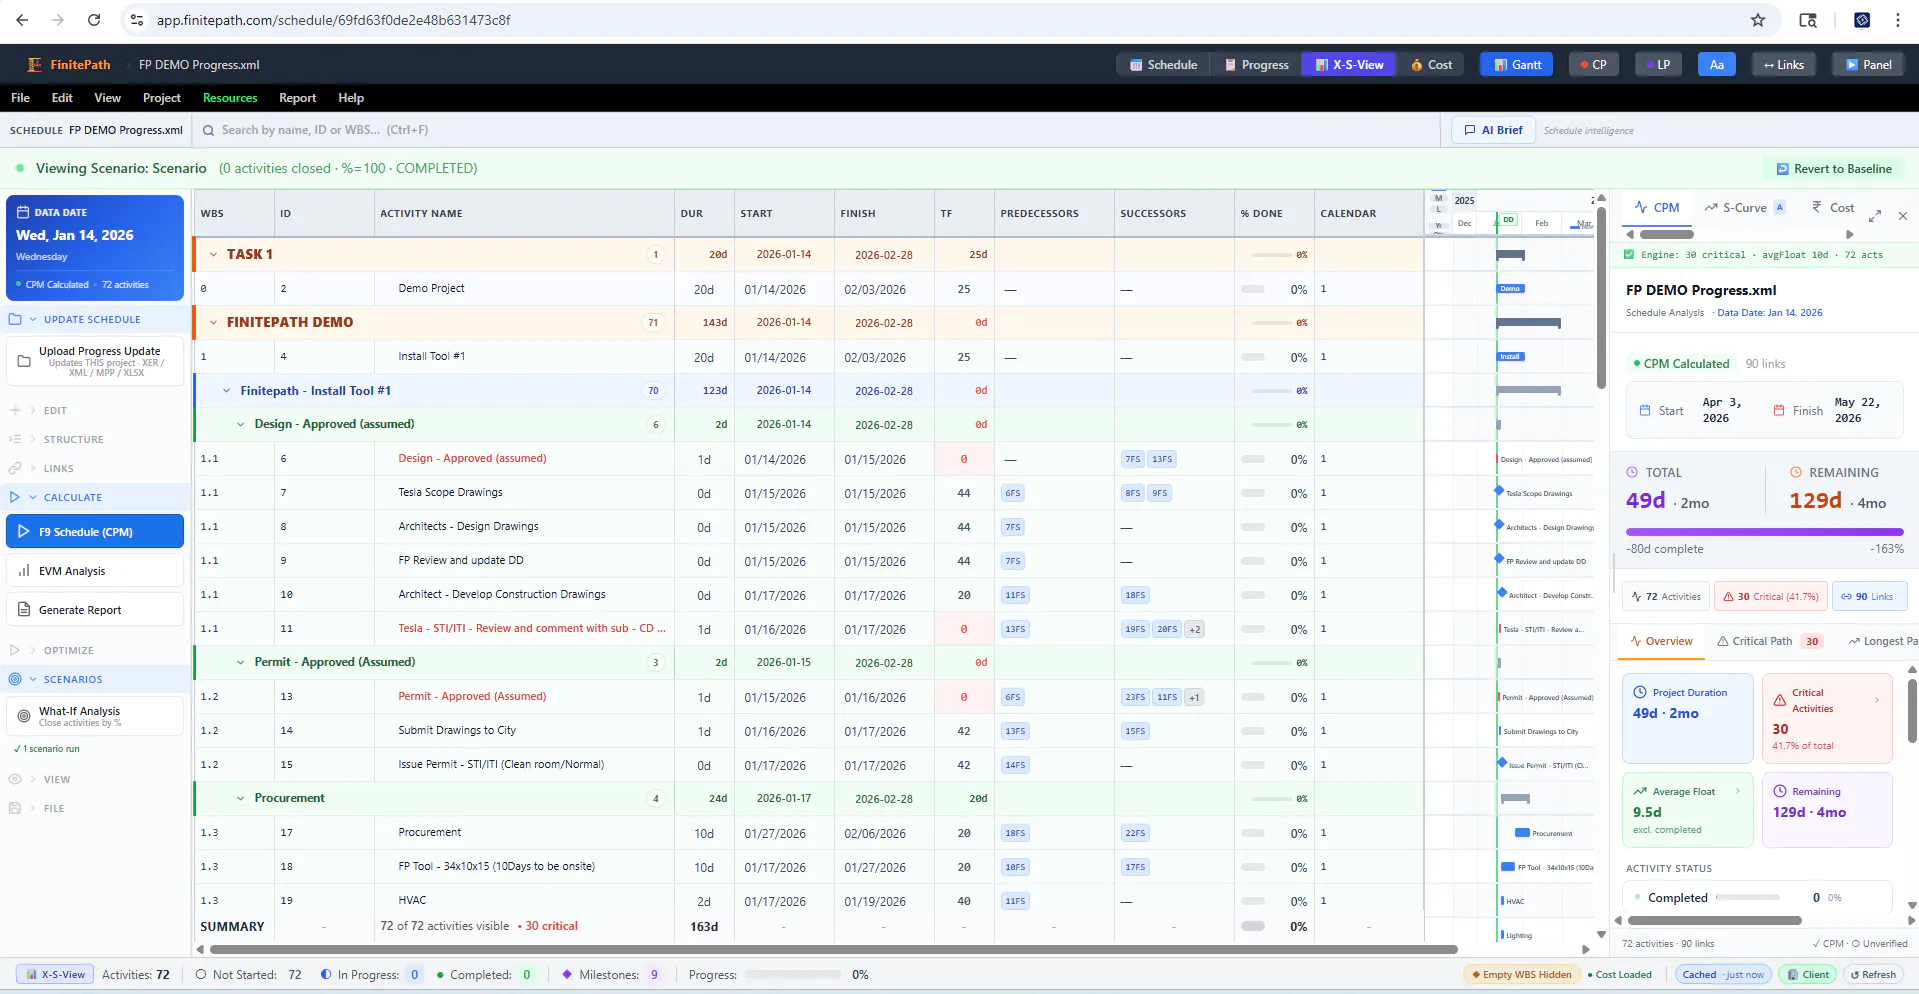Open EVM Analysis tool
The height and width of the screenshot is (994, 1919).
tap(95, 571)
